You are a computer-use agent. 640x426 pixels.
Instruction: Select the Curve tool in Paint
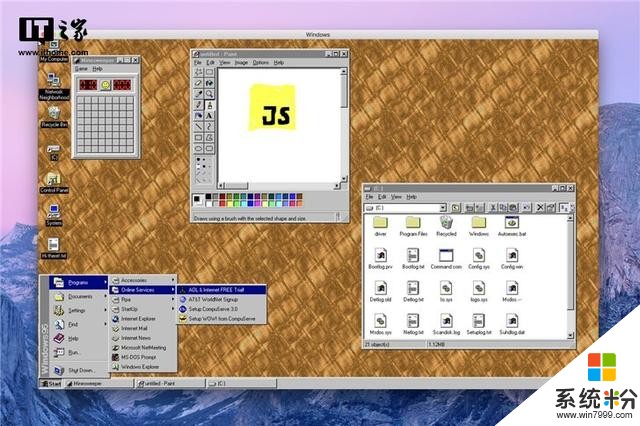(209, 126)
